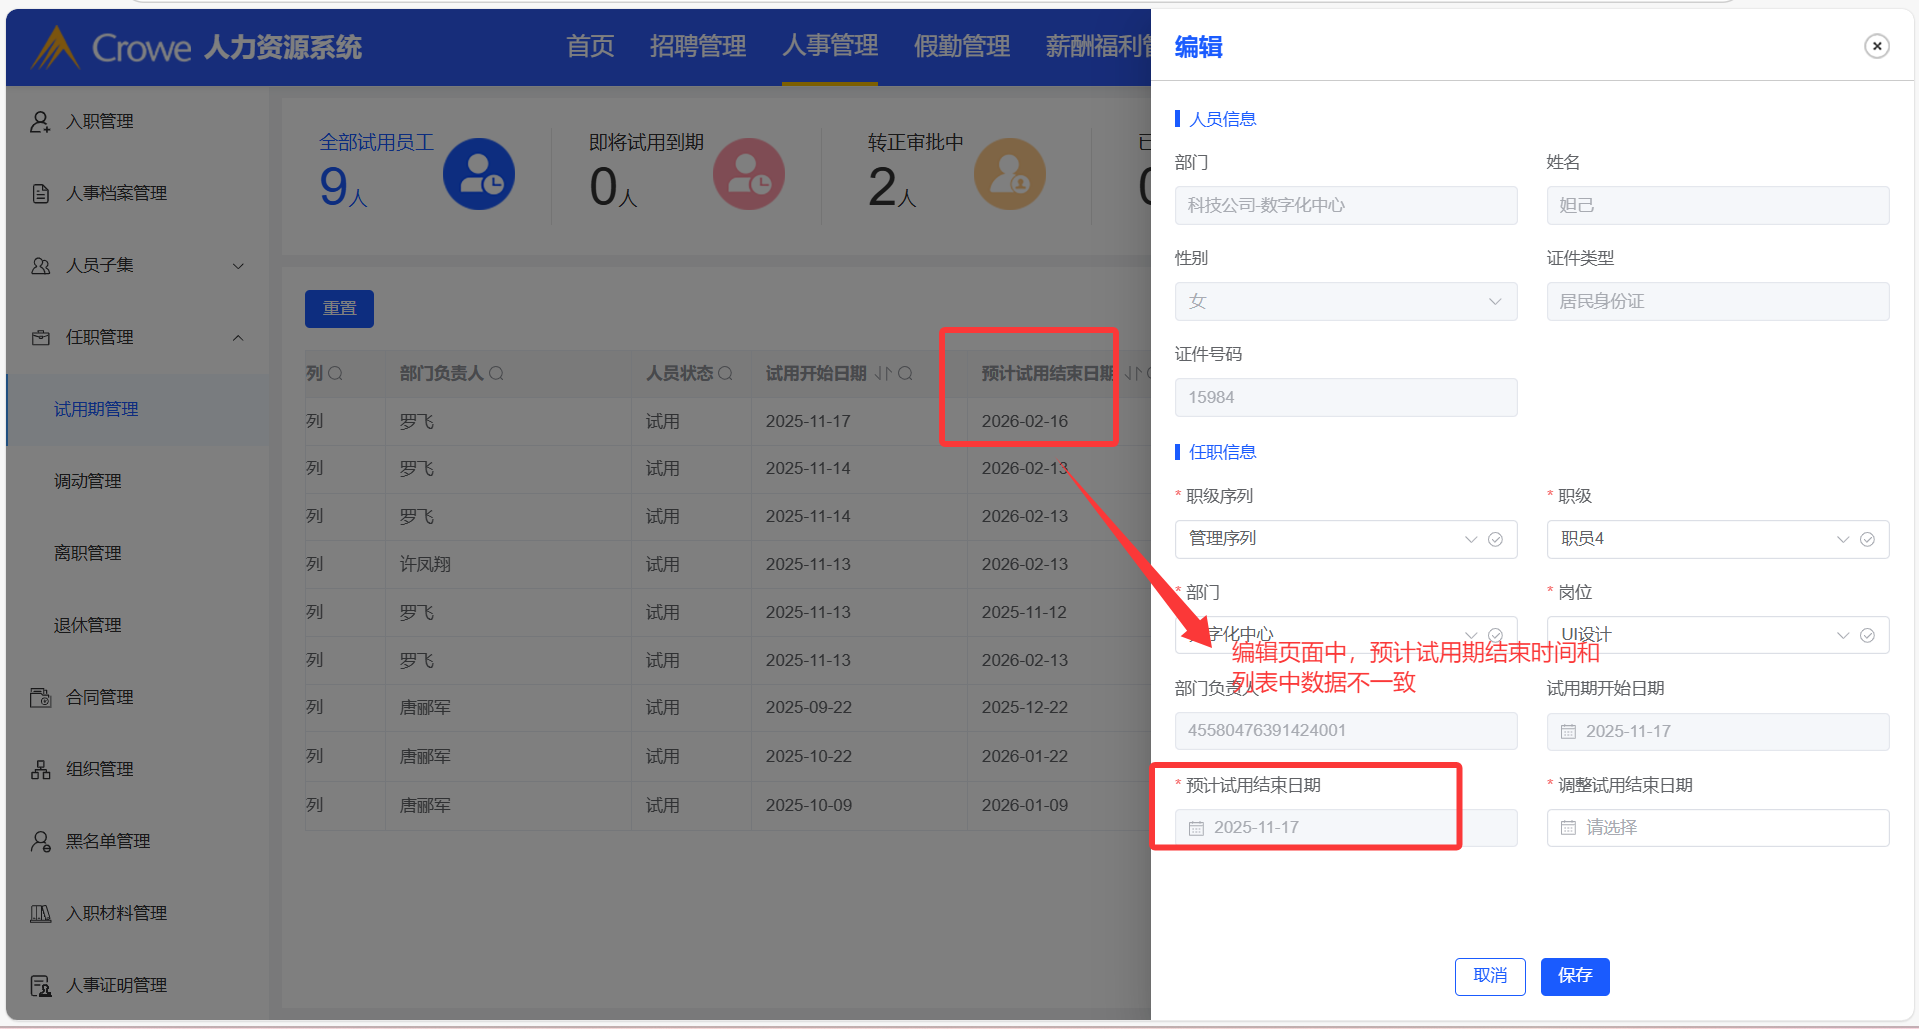This screenshot has width=1919, height=1029.
Task: Click the 重置 button
Action: (339, 309)
